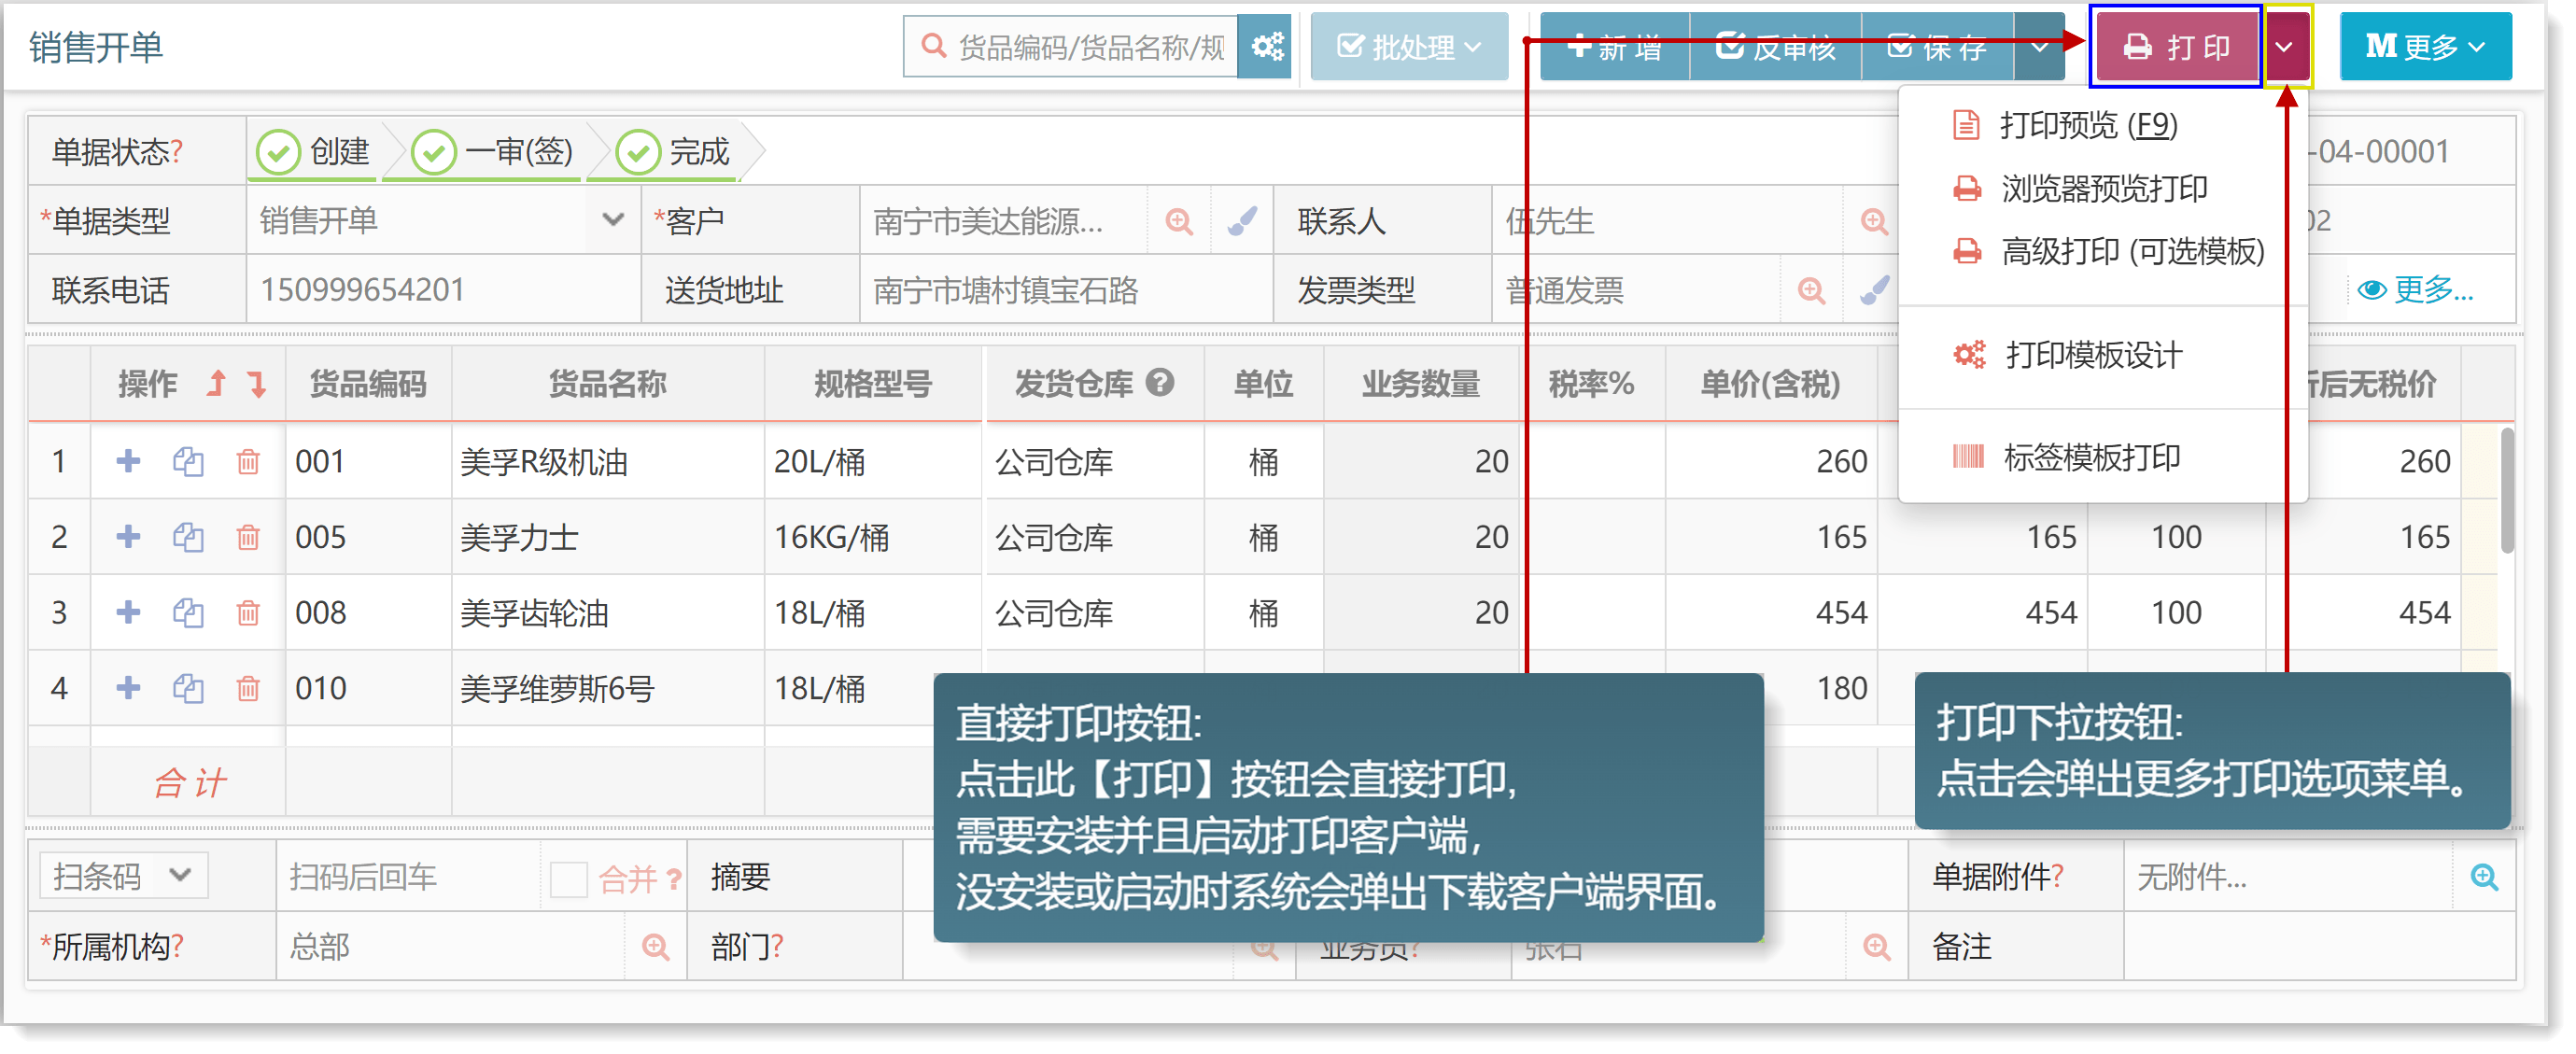Click the red 打印 button
Screen dimensions: 2576x1054
[2176, 47]
